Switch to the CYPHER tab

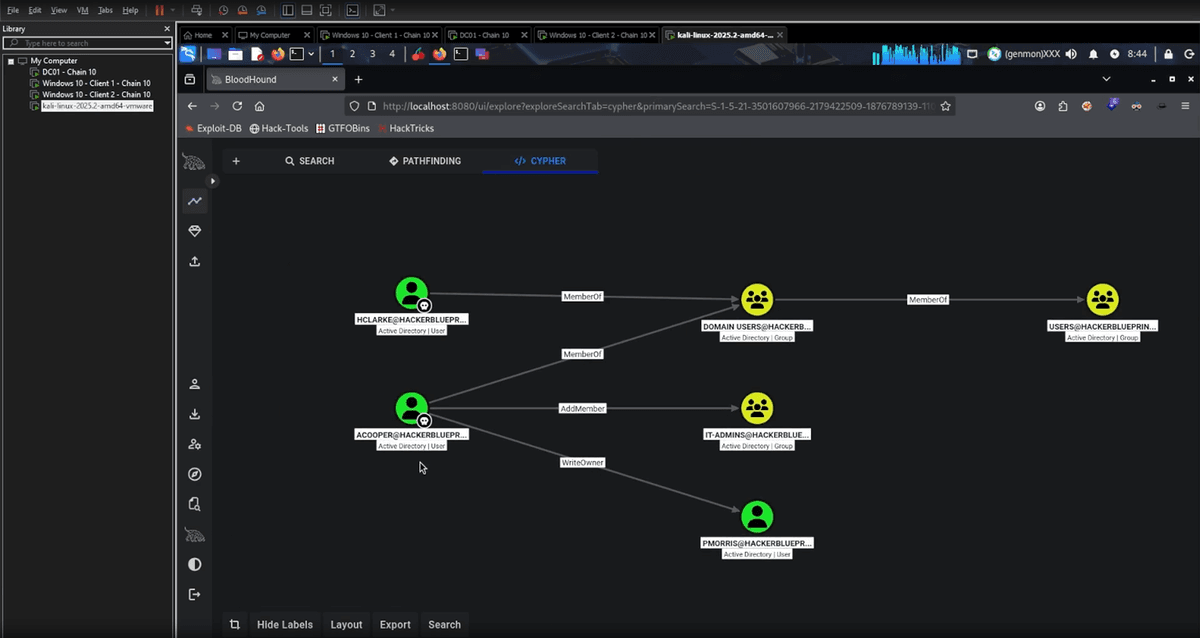pyautogui.click(x=540, y=161)
